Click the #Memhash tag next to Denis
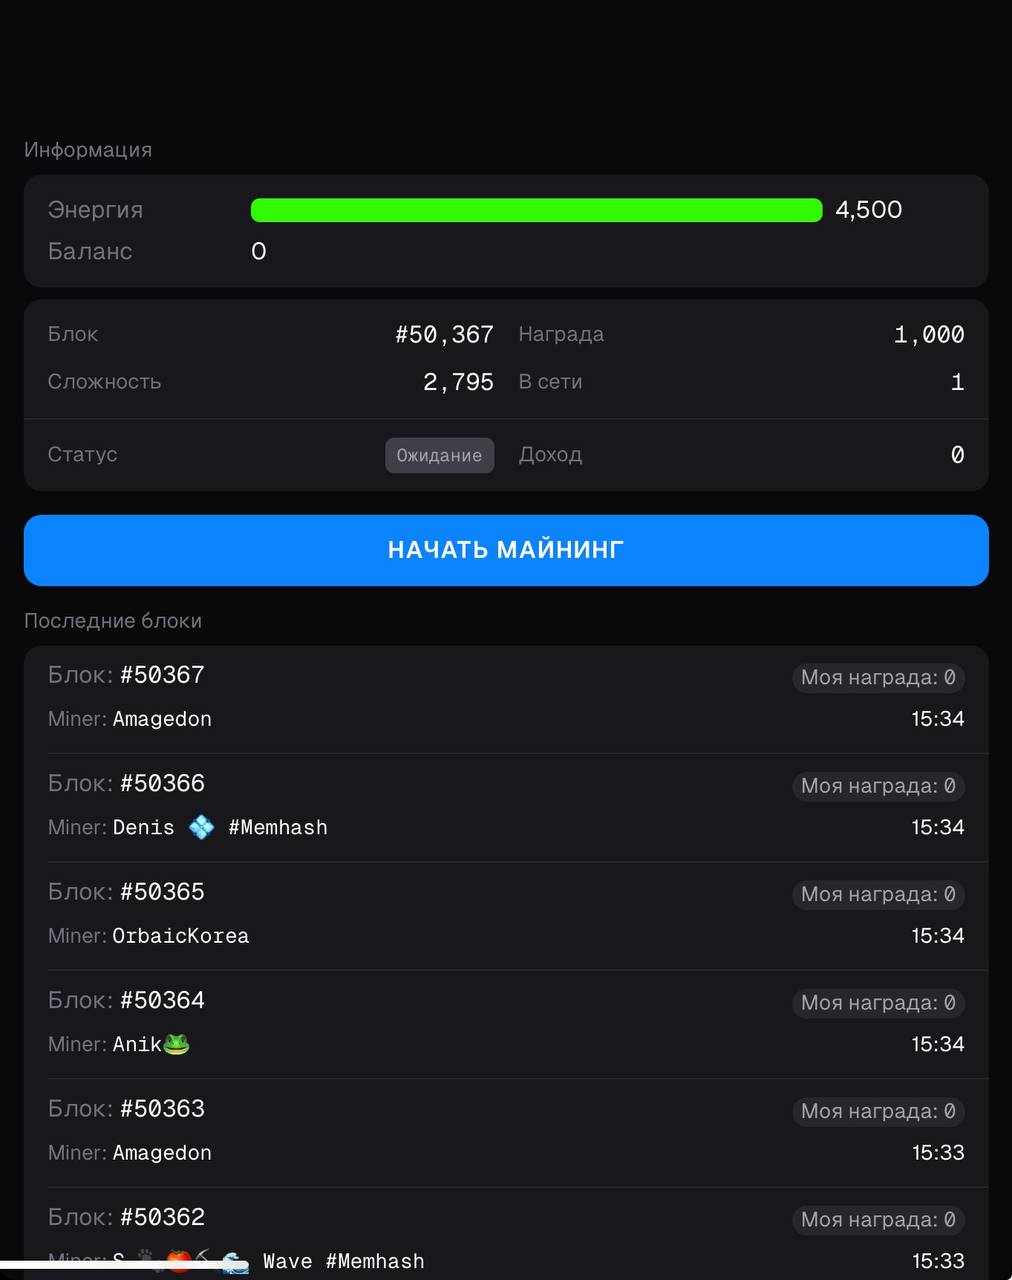Screen dimensions: 1012x1280 (278, 827)
